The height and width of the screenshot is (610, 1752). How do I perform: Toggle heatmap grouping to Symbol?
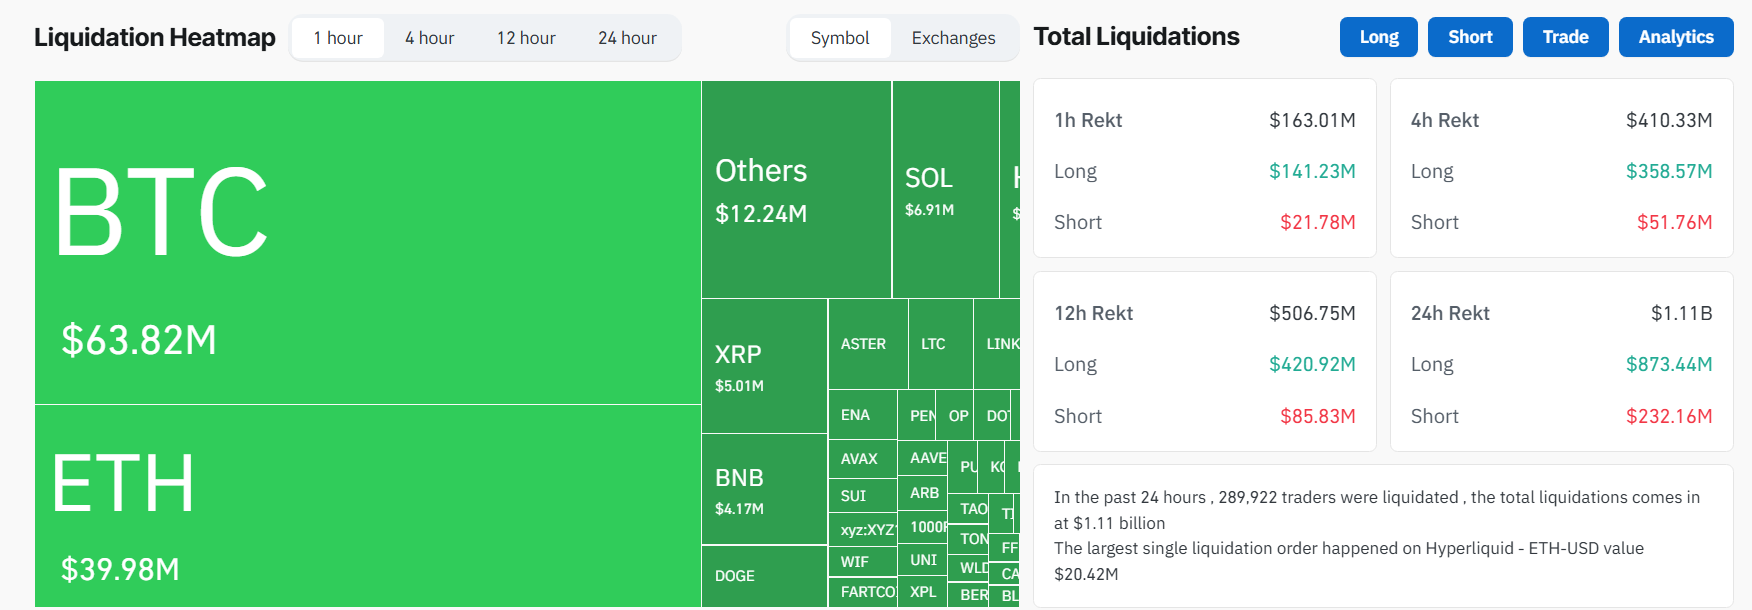point(840,38)
